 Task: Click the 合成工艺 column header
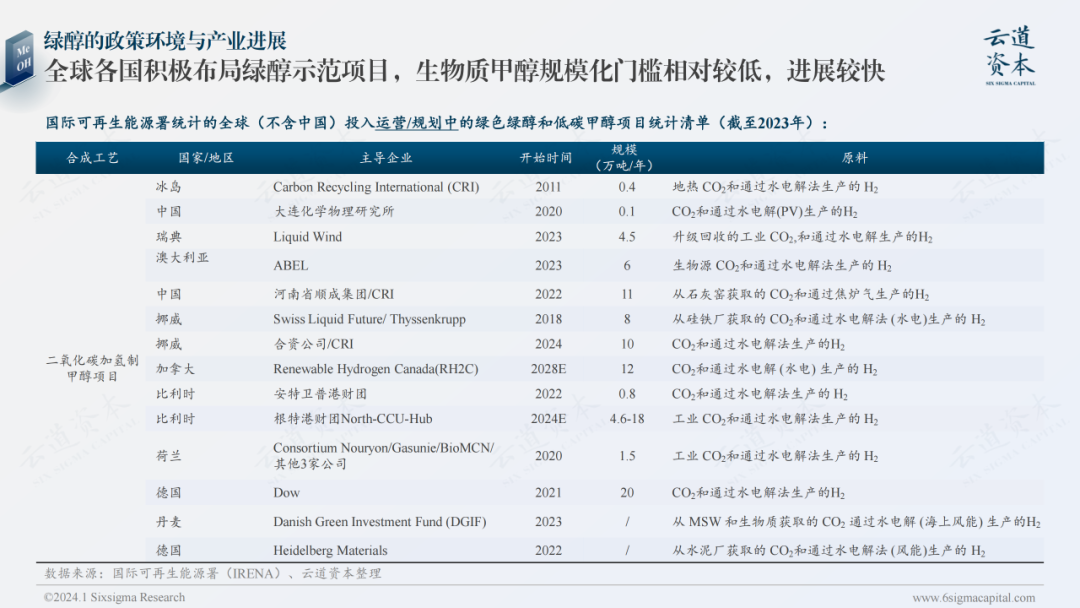coord(92,158)
